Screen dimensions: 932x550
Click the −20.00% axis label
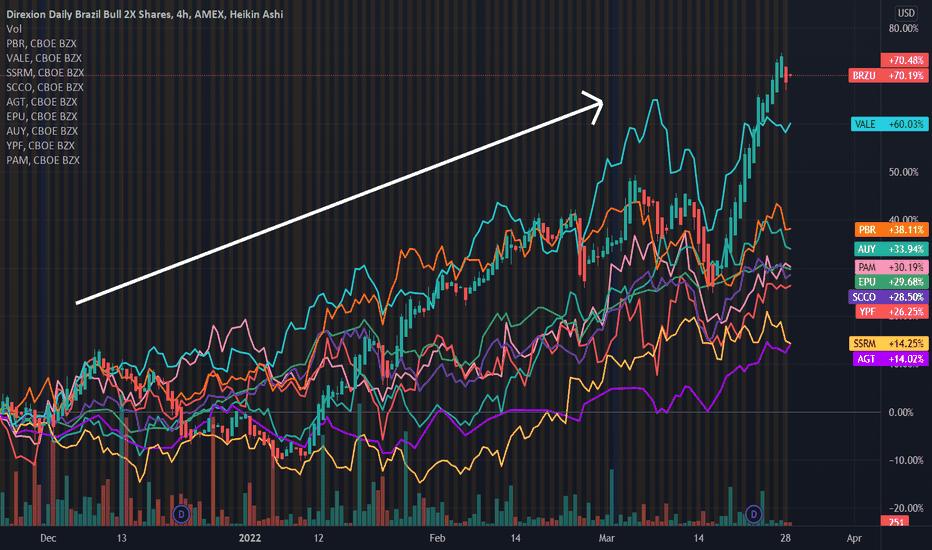coord(906,508)
